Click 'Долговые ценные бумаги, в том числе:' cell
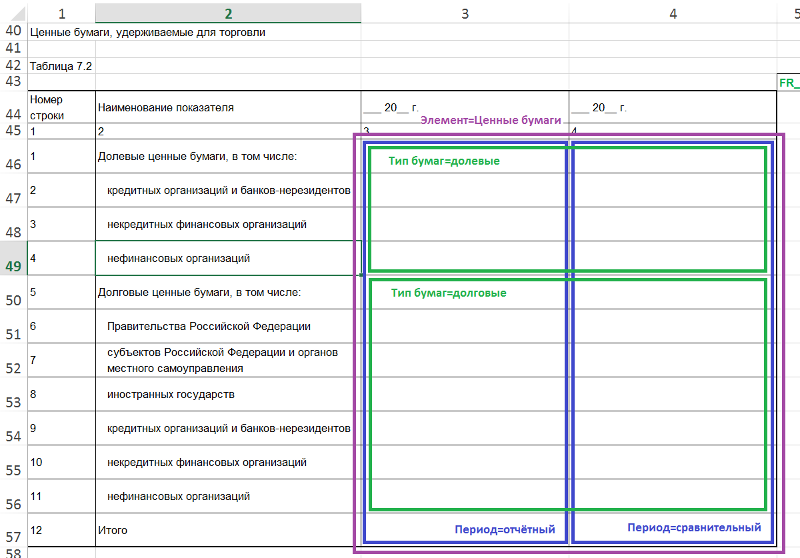 pyautogui.click(x=228, y=292)
